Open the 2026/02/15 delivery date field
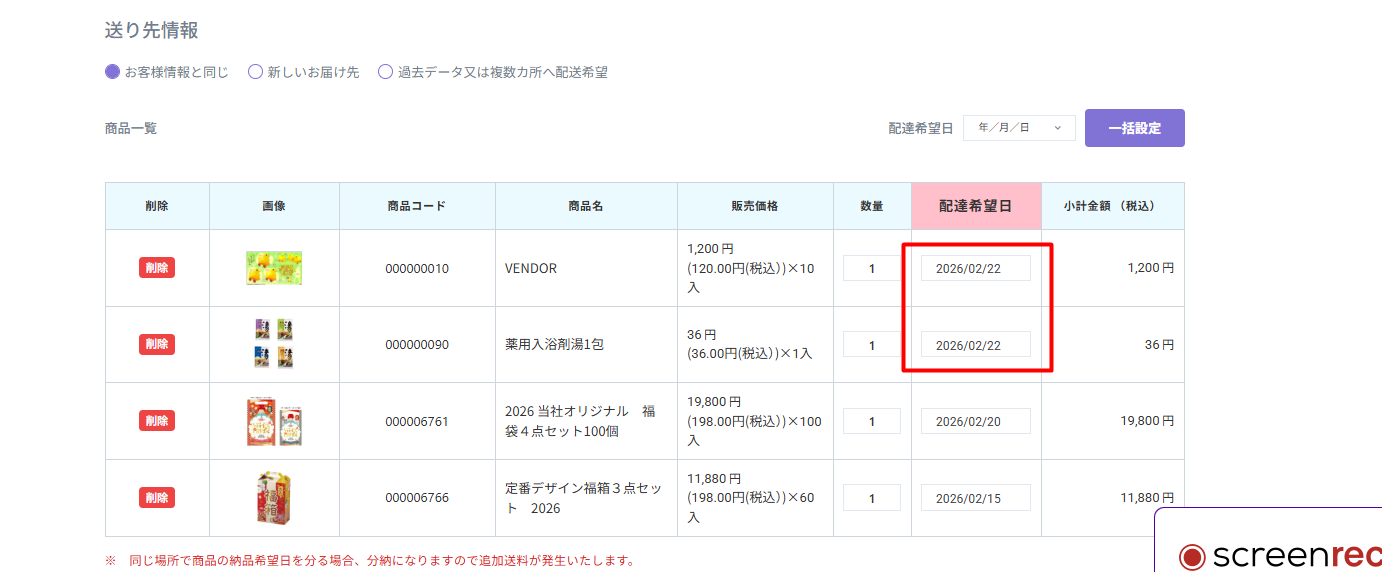This screenshot has height=572, width=1382. click(975, 498)
